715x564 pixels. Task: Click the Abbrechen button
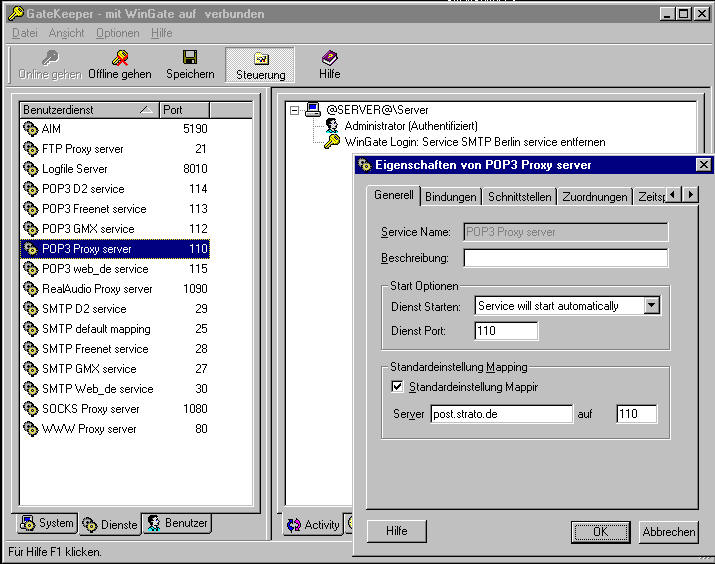coord(668,532)
